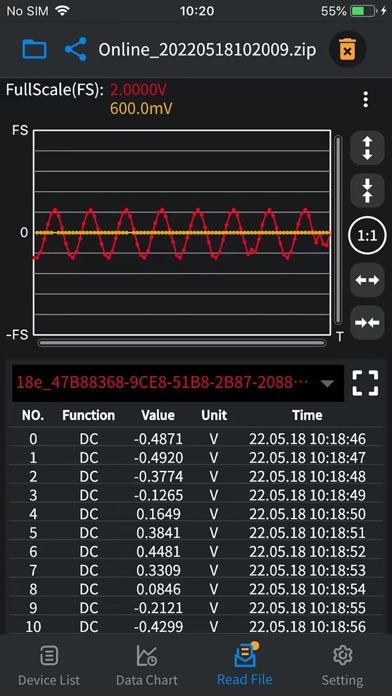Click the Unit column header
The image size is (392, 696).
214,415
